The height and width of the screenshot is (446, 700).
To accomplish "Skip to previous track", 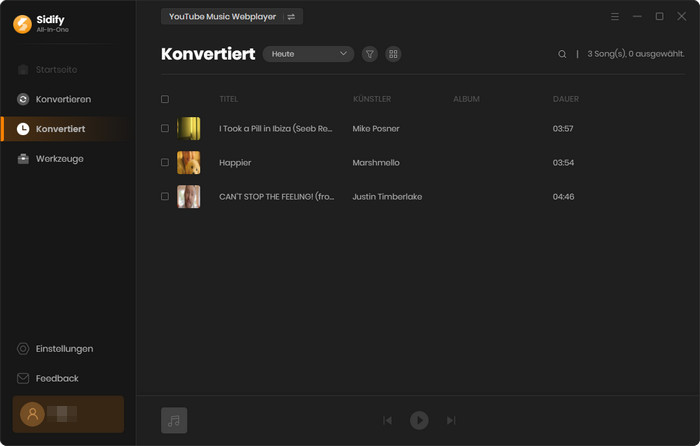I will click(388, 420).
